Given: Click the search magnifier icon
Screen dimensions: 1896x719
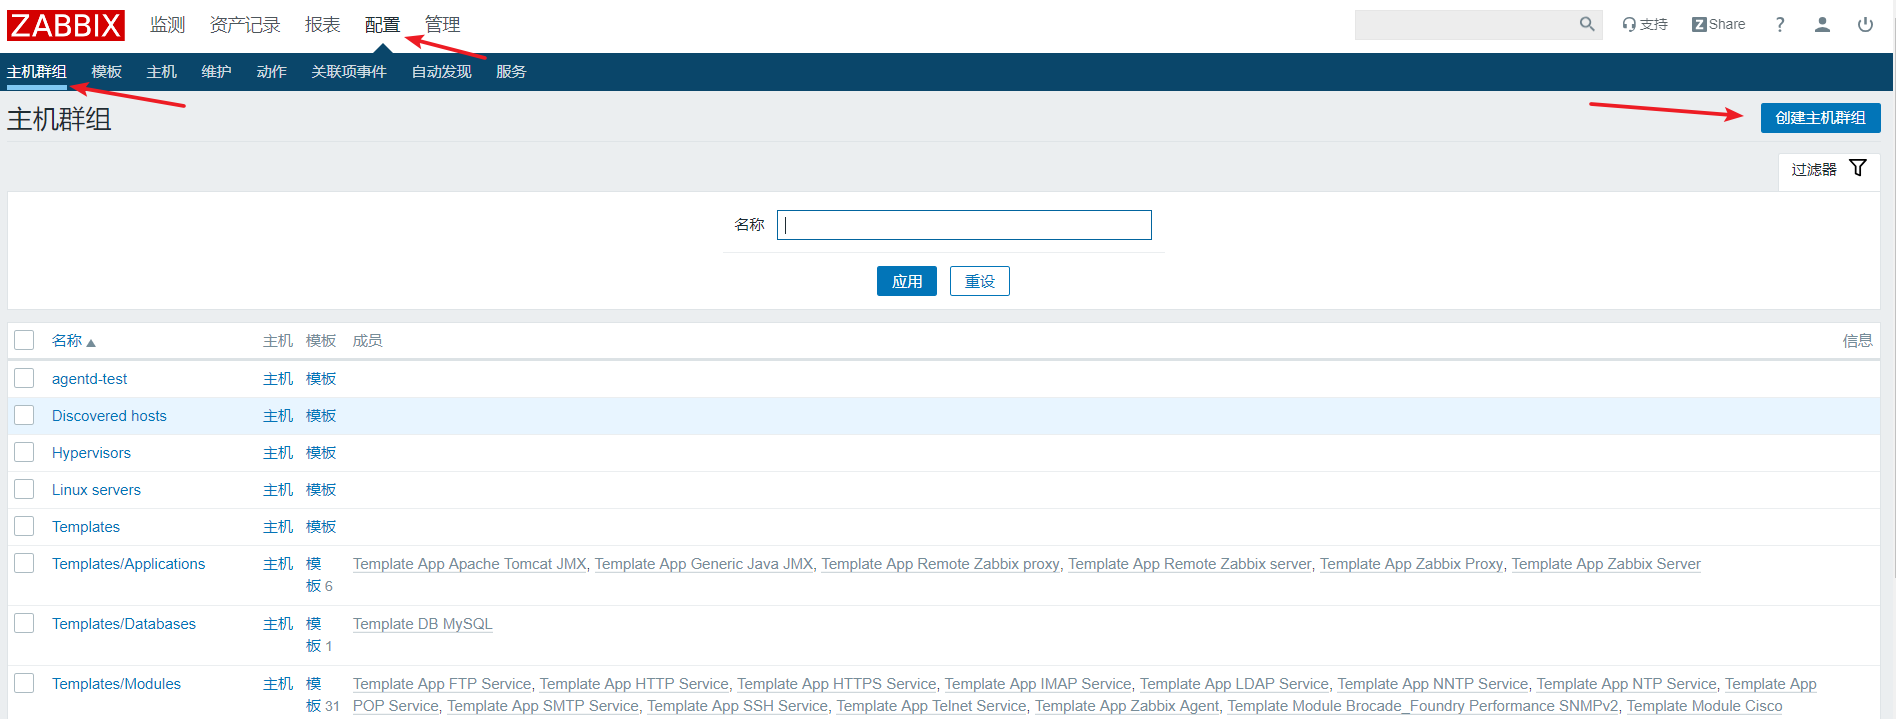Looking at the screenshot, I should [1587, 24].
